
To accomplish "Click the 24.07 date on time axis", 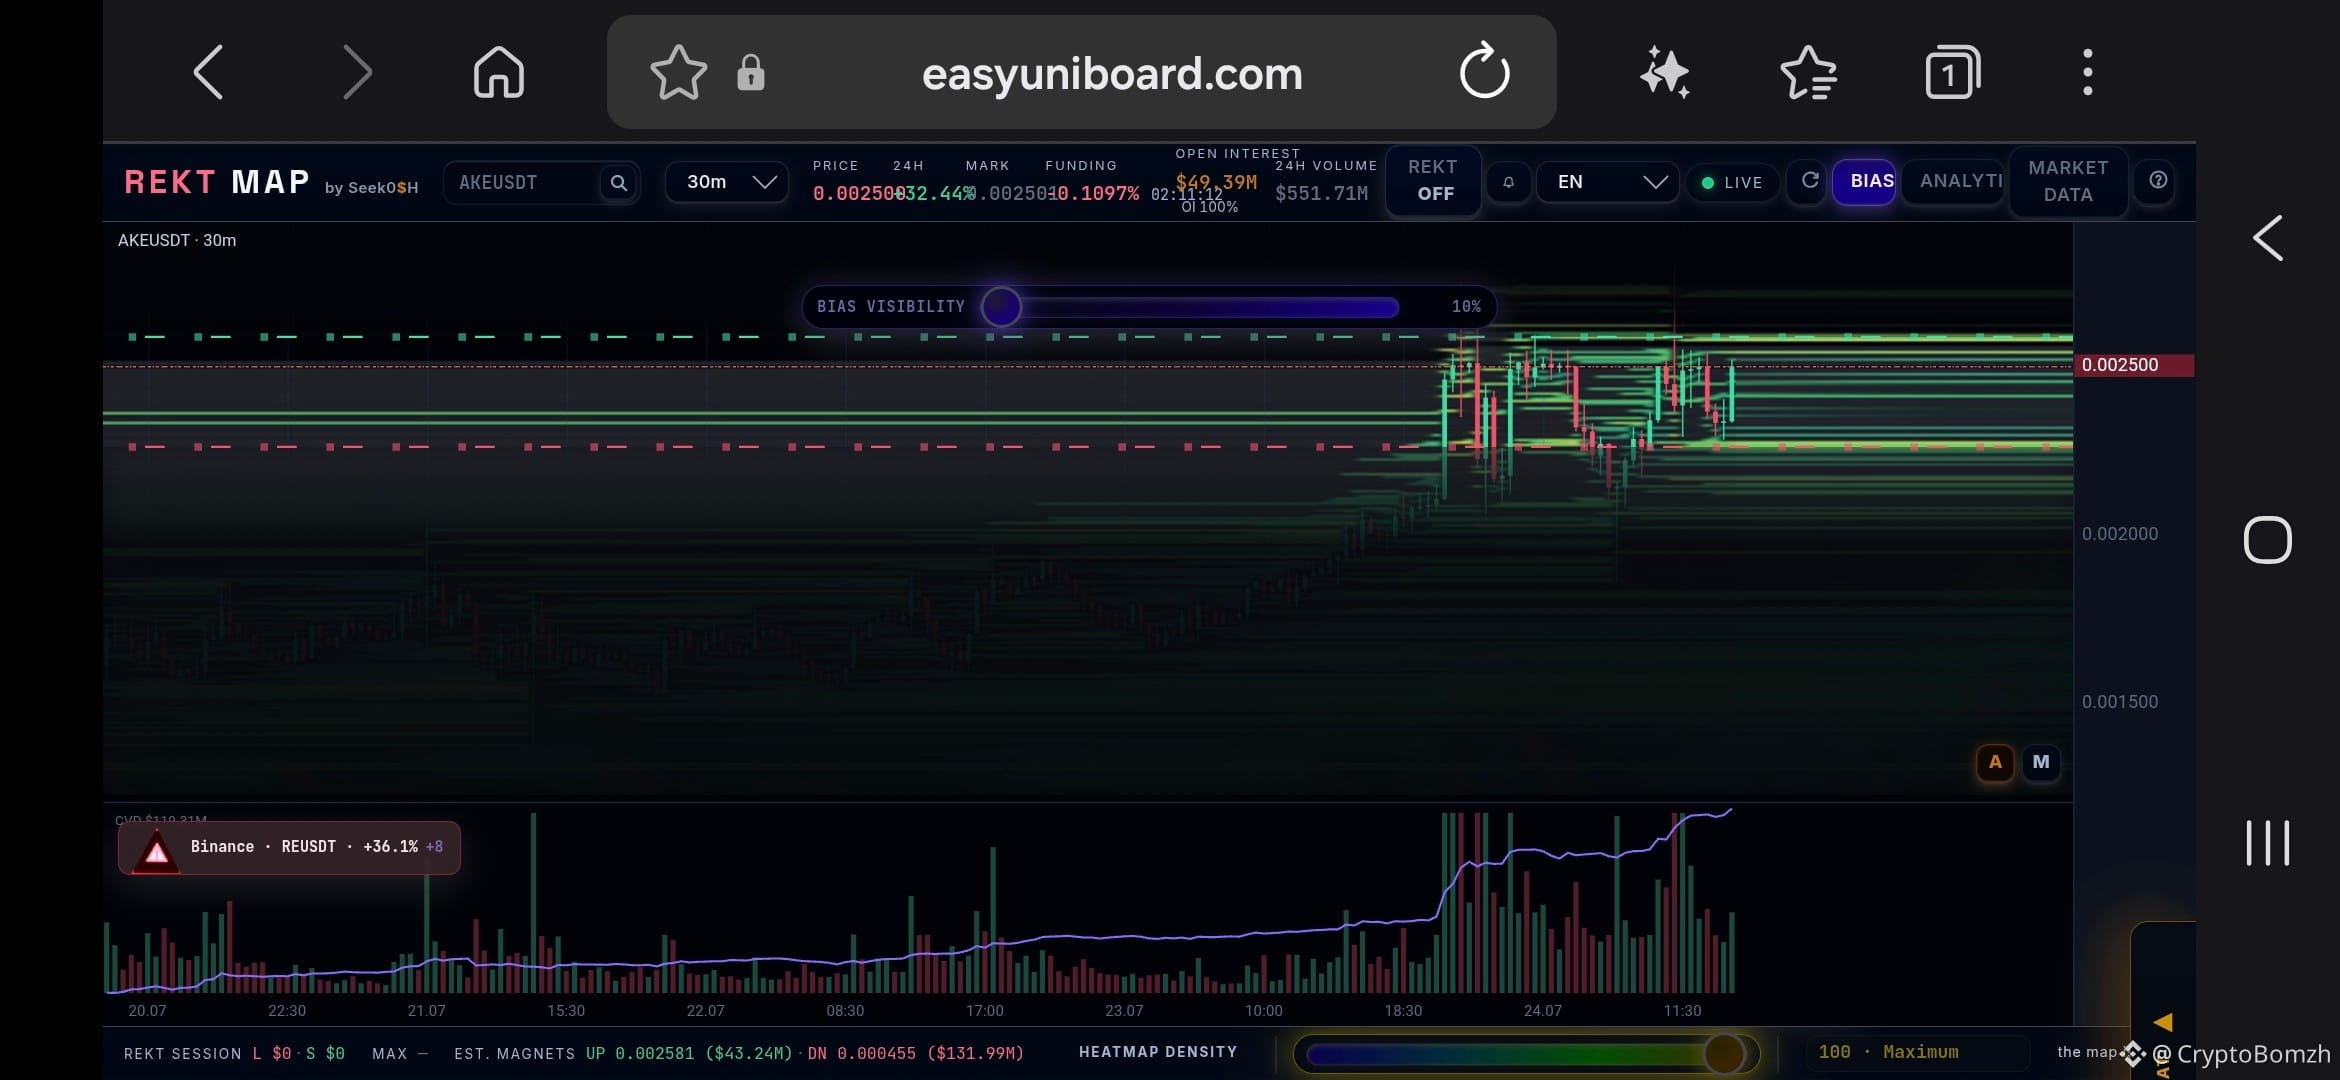I will [1542, 1011].
